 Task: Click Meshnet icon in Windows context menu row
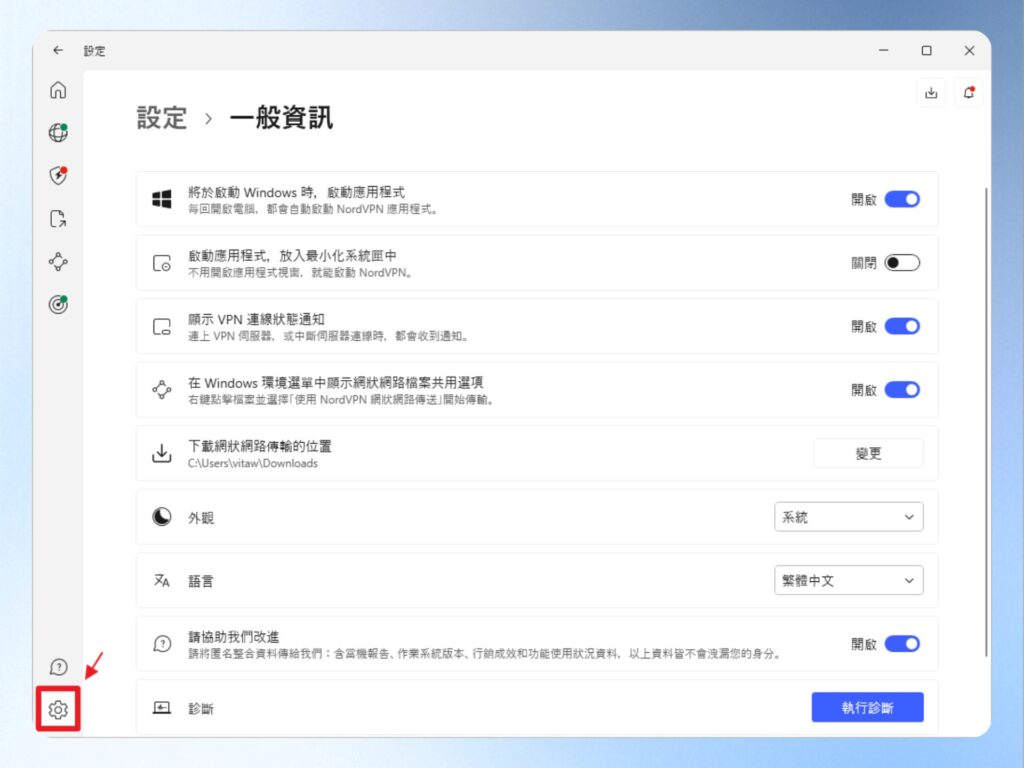click(x=162, y=390)
